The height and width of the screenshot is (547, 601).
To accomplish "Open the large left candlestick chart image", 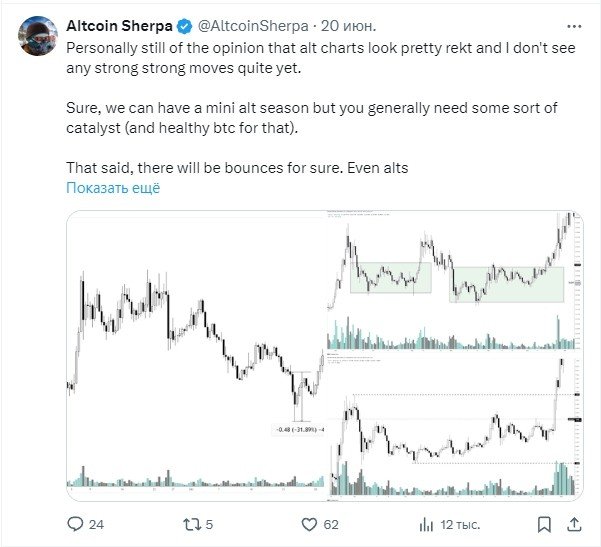I will click(196, 355).
